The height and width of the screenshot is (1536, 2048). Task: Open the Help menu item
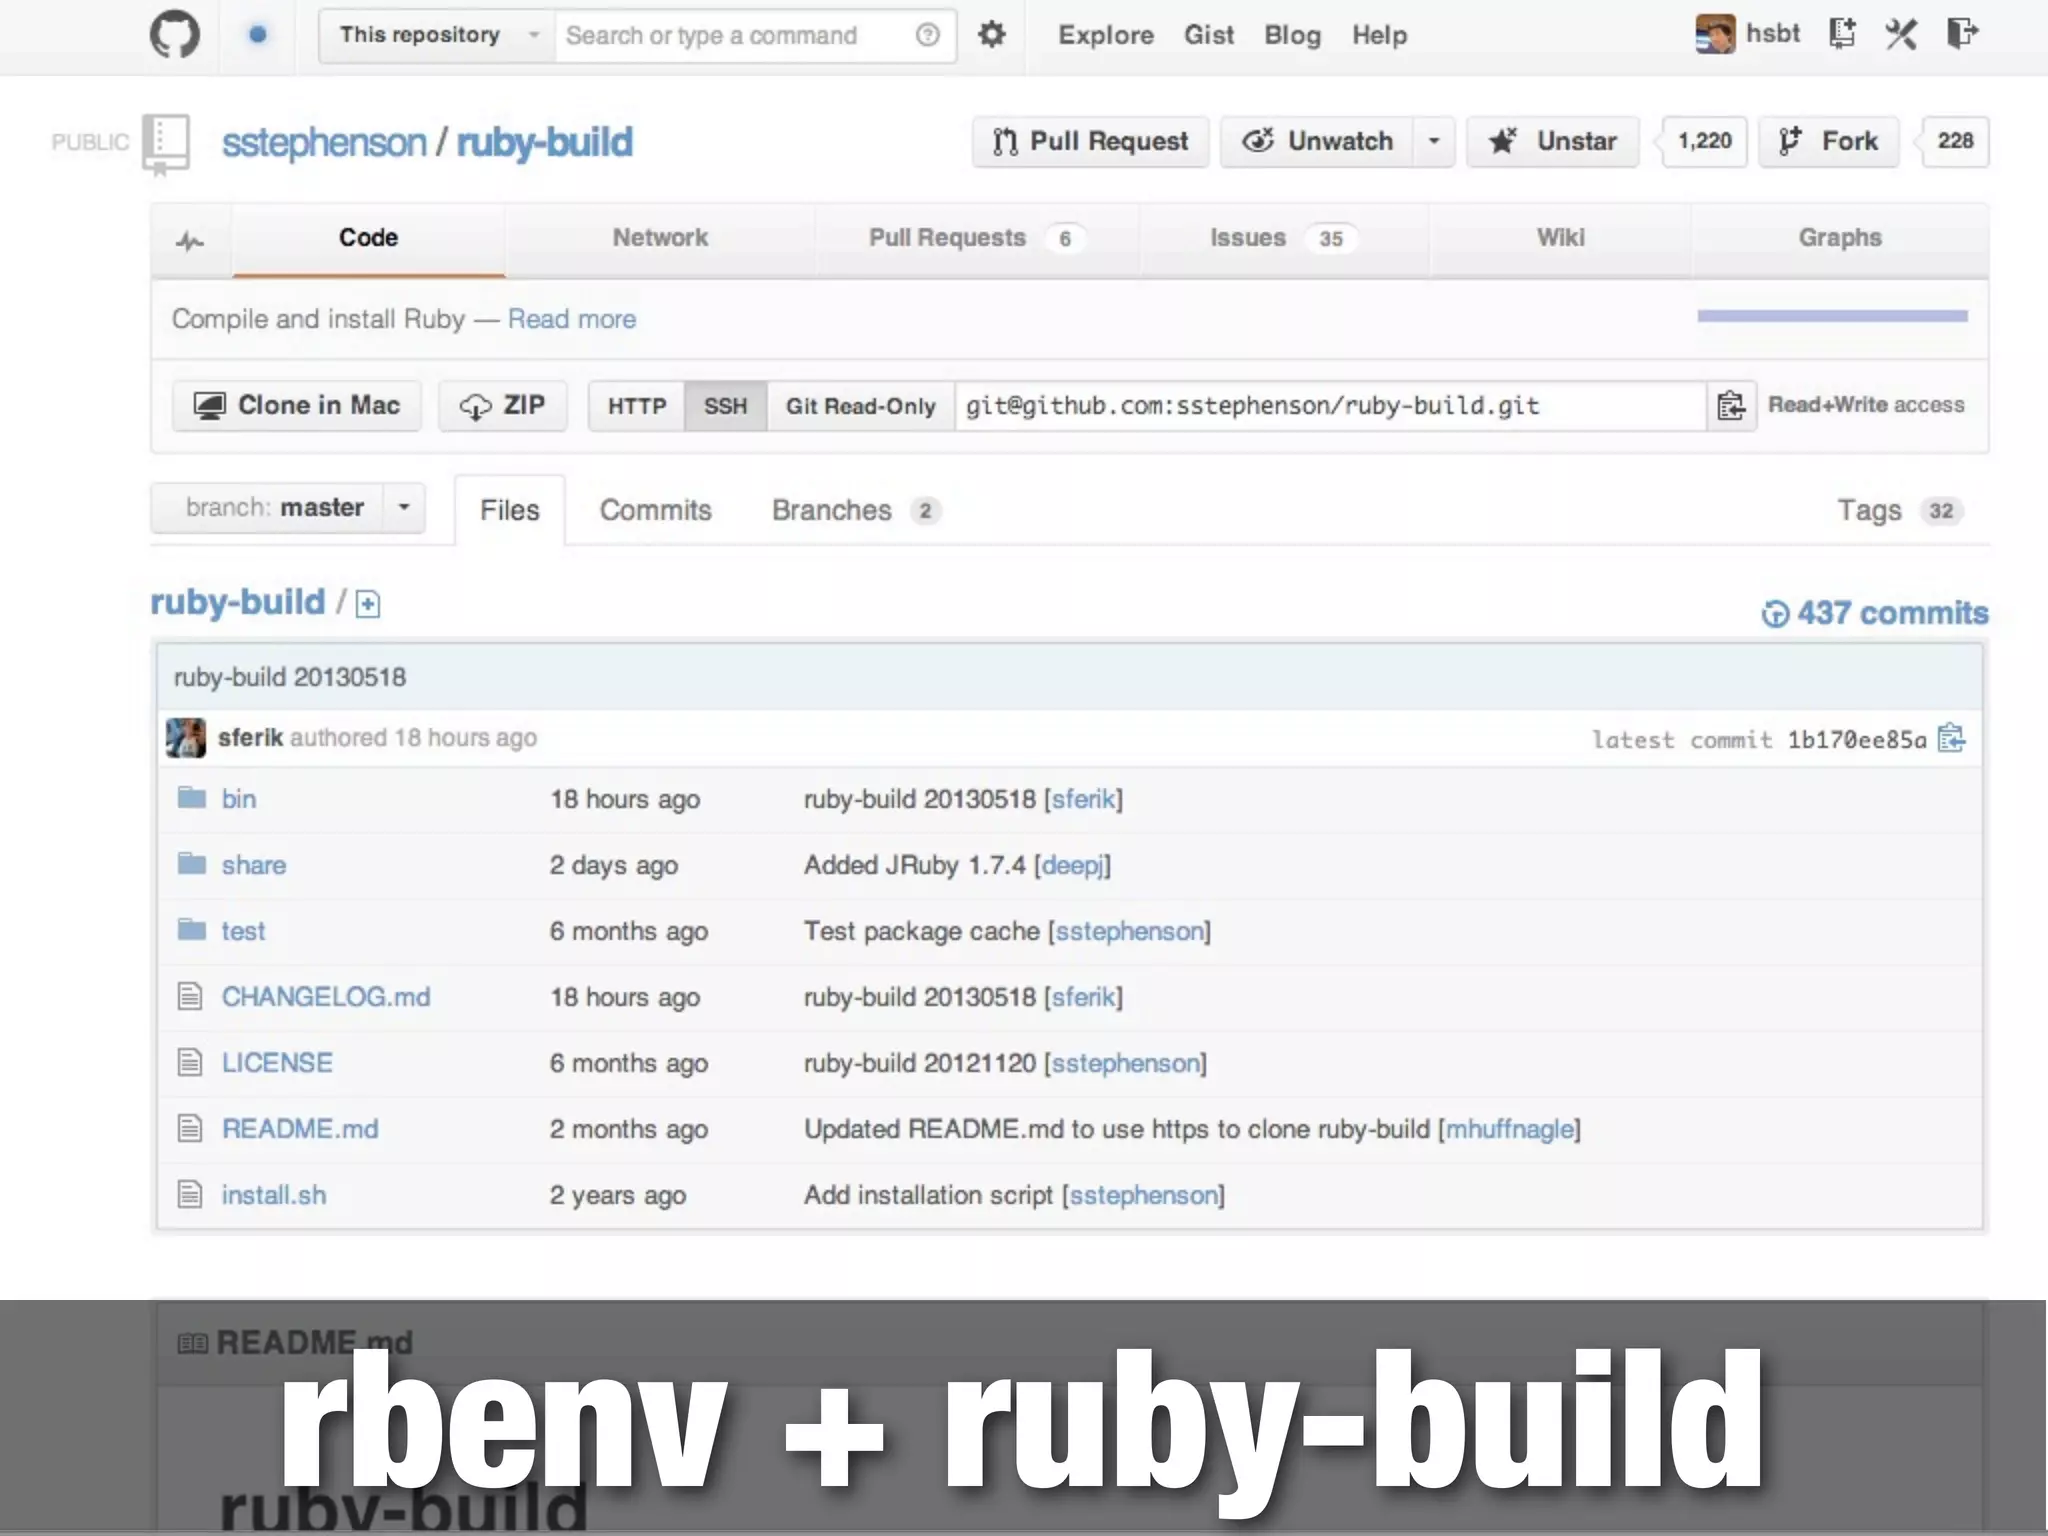coord(1379,35)
